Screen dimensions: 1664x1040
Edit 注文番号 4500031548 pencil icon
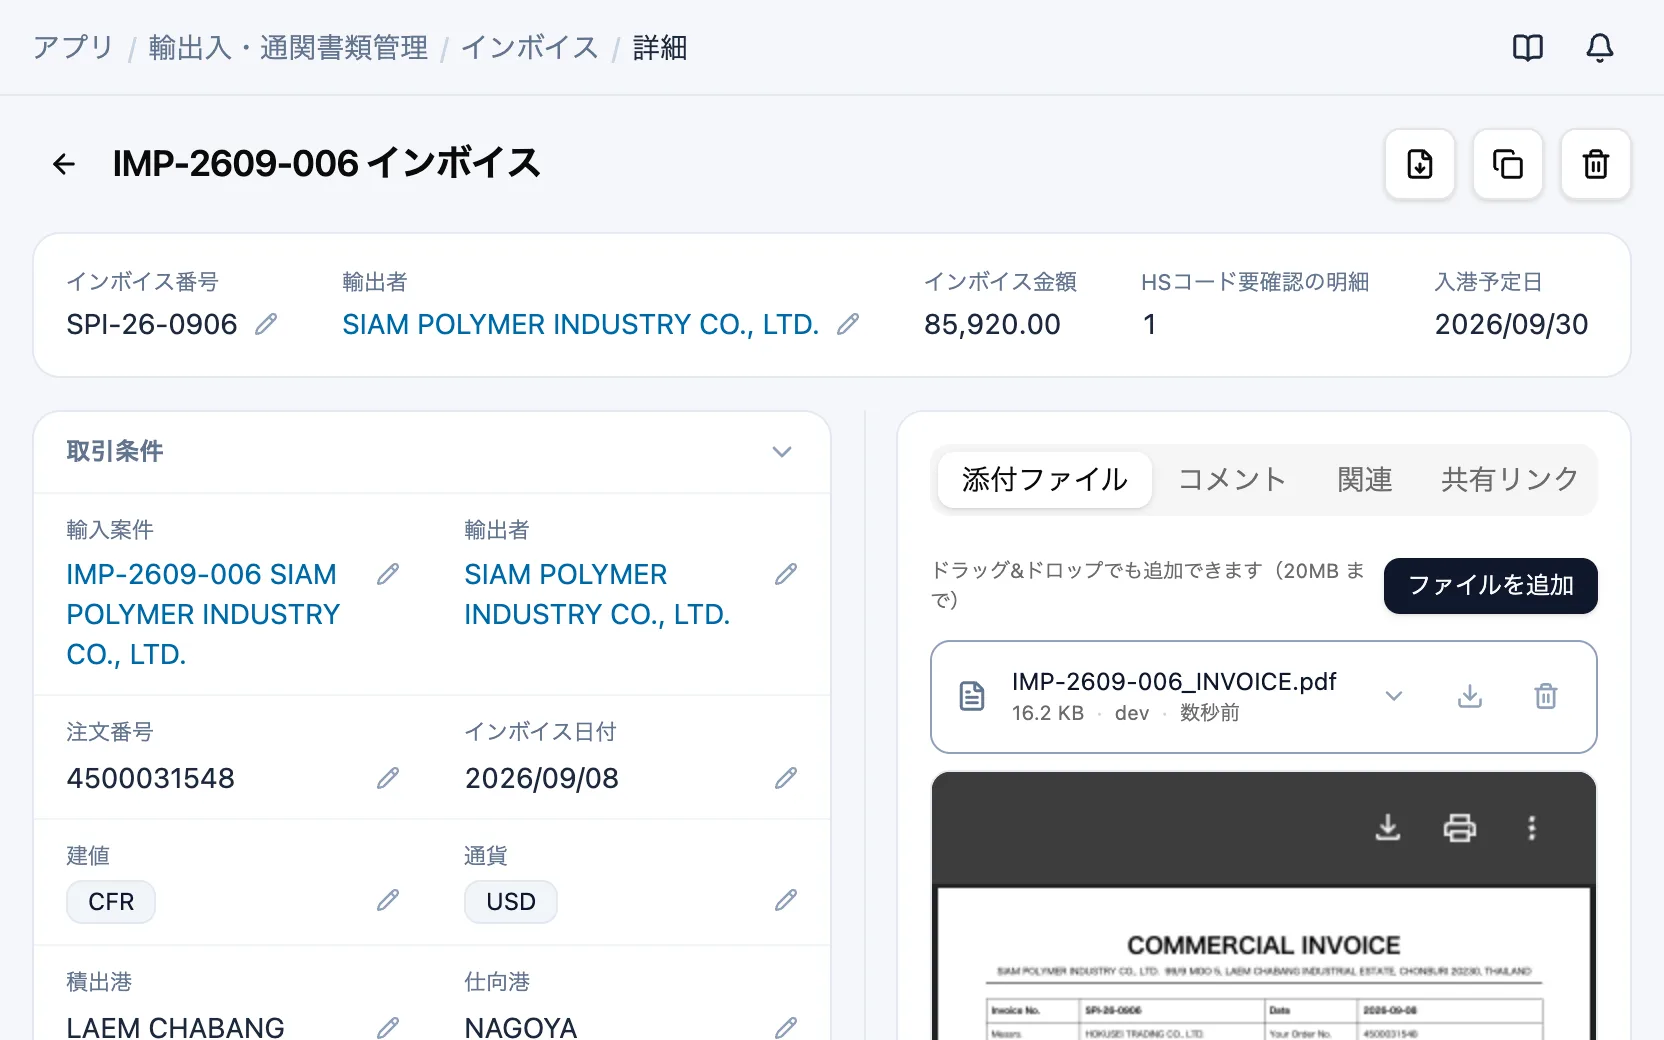click(x=388, y=778)
